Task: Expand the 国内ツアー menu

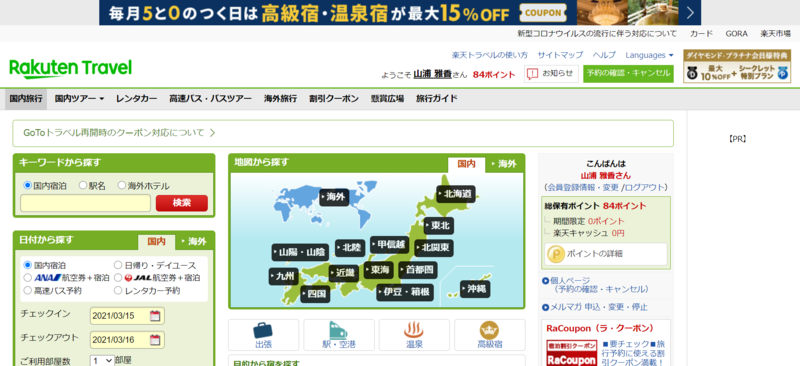Action: [x=79, y=99]
